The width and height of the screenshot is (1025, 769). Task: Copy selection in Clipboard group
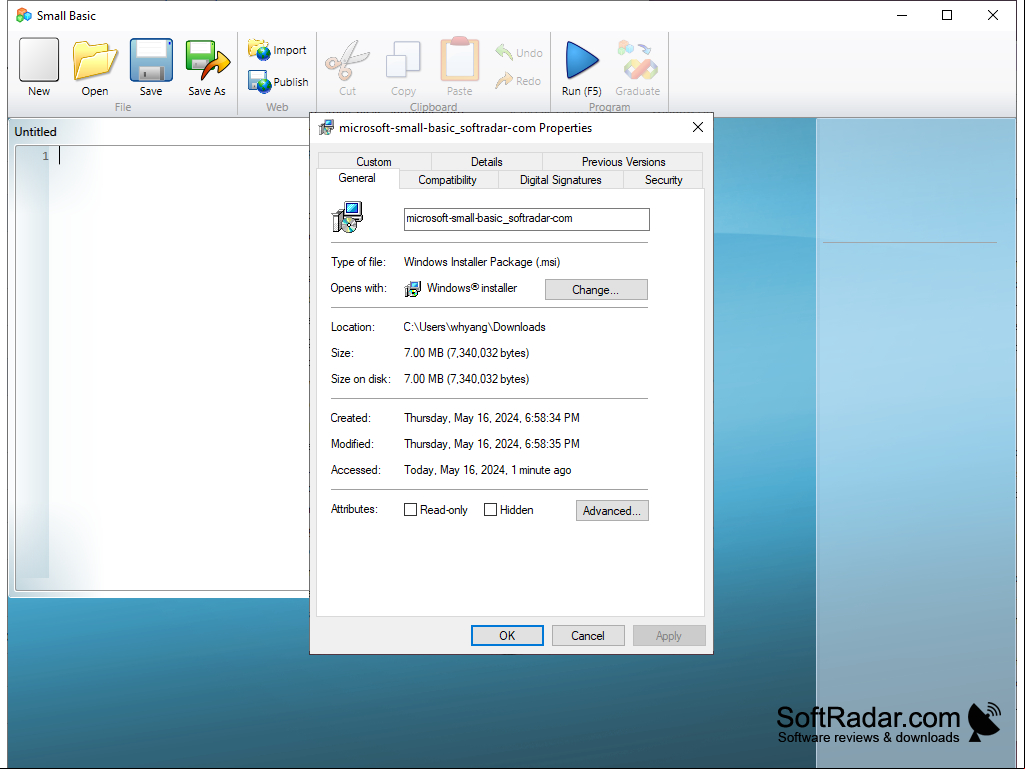pyautogui.click(x=403, y=67)
